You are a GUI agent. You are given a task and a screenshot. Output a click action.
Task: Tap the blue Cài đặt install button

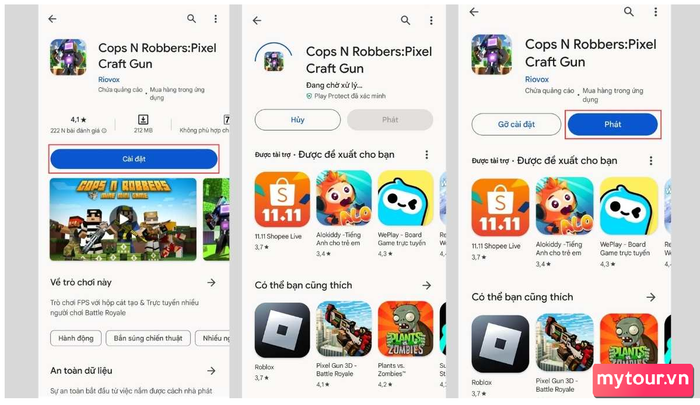pos(134,159)
